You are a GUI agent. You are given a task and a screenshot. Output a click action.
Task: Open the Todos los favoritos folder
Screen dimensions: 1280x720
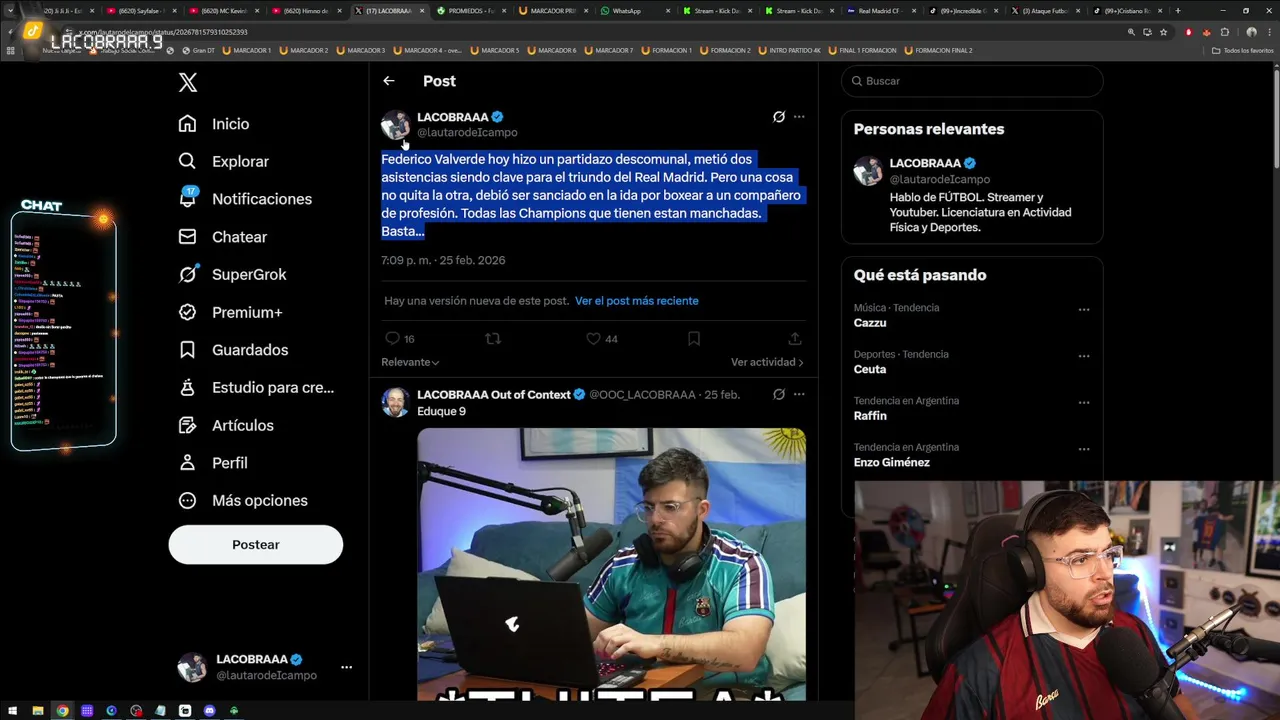(1242, 50)
